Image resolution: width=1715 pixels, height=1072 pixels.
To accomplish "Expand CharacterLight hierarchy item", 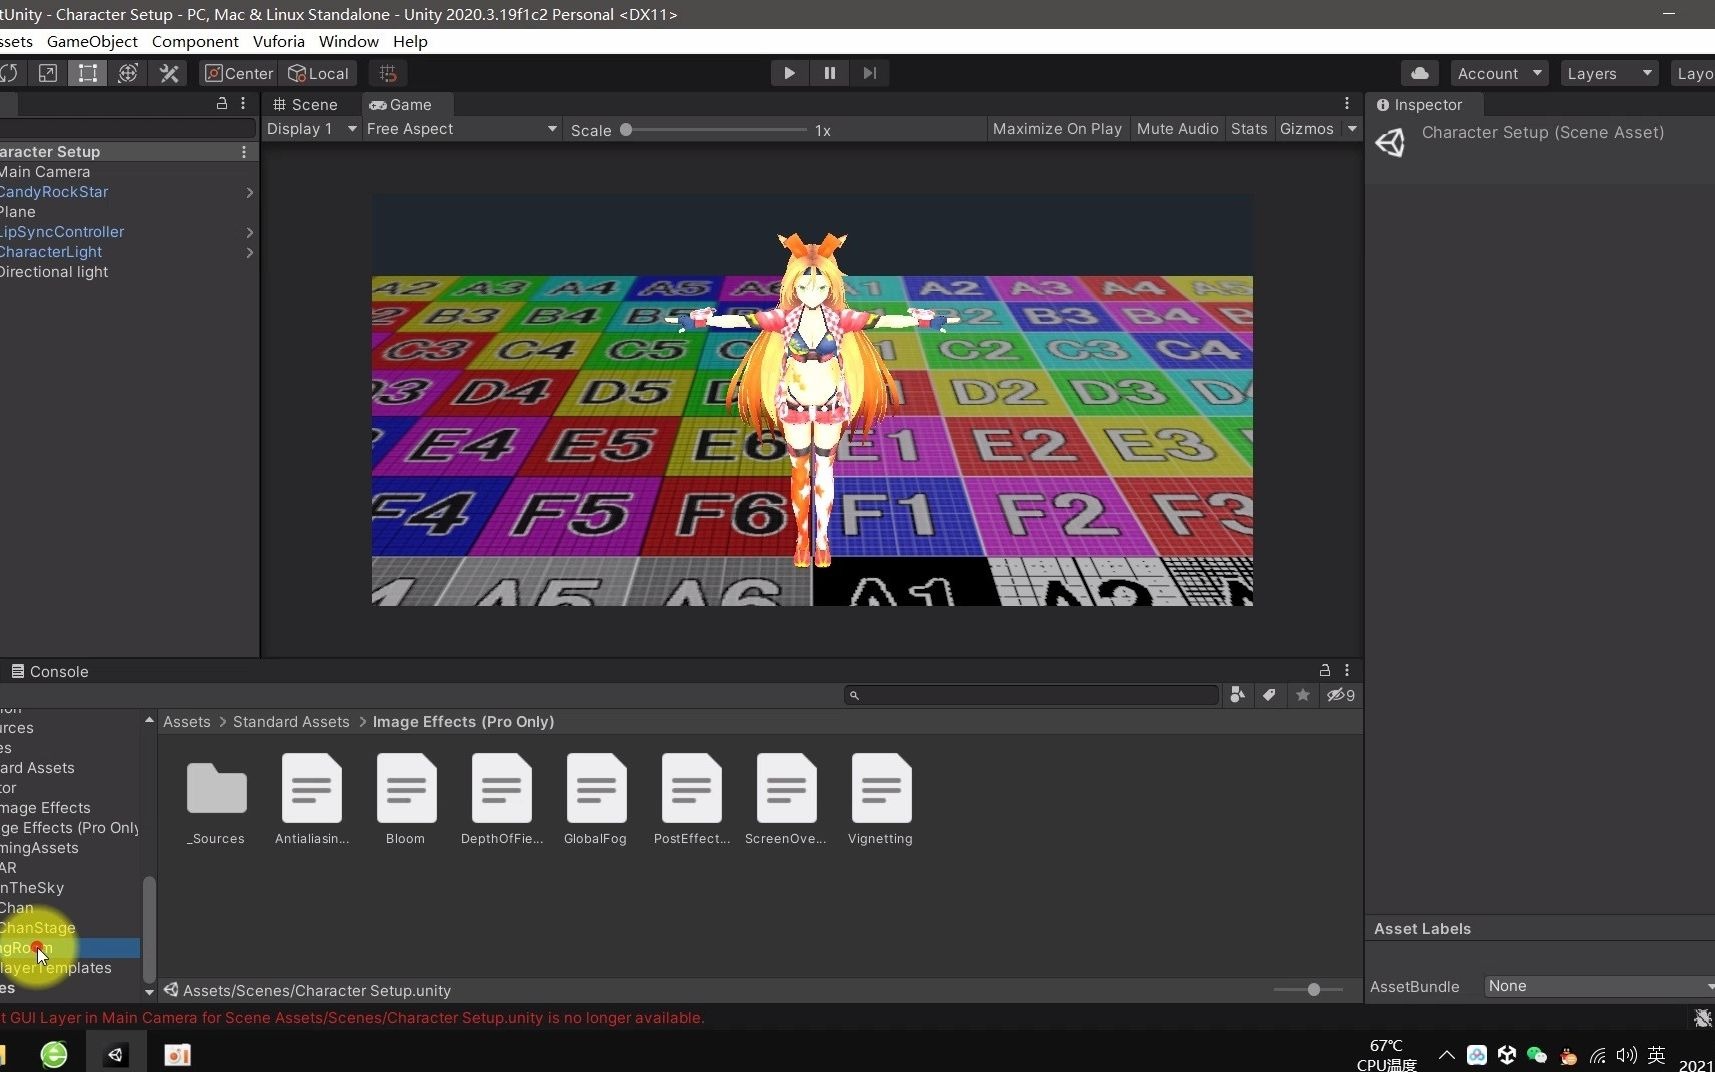I will [250, 252].
